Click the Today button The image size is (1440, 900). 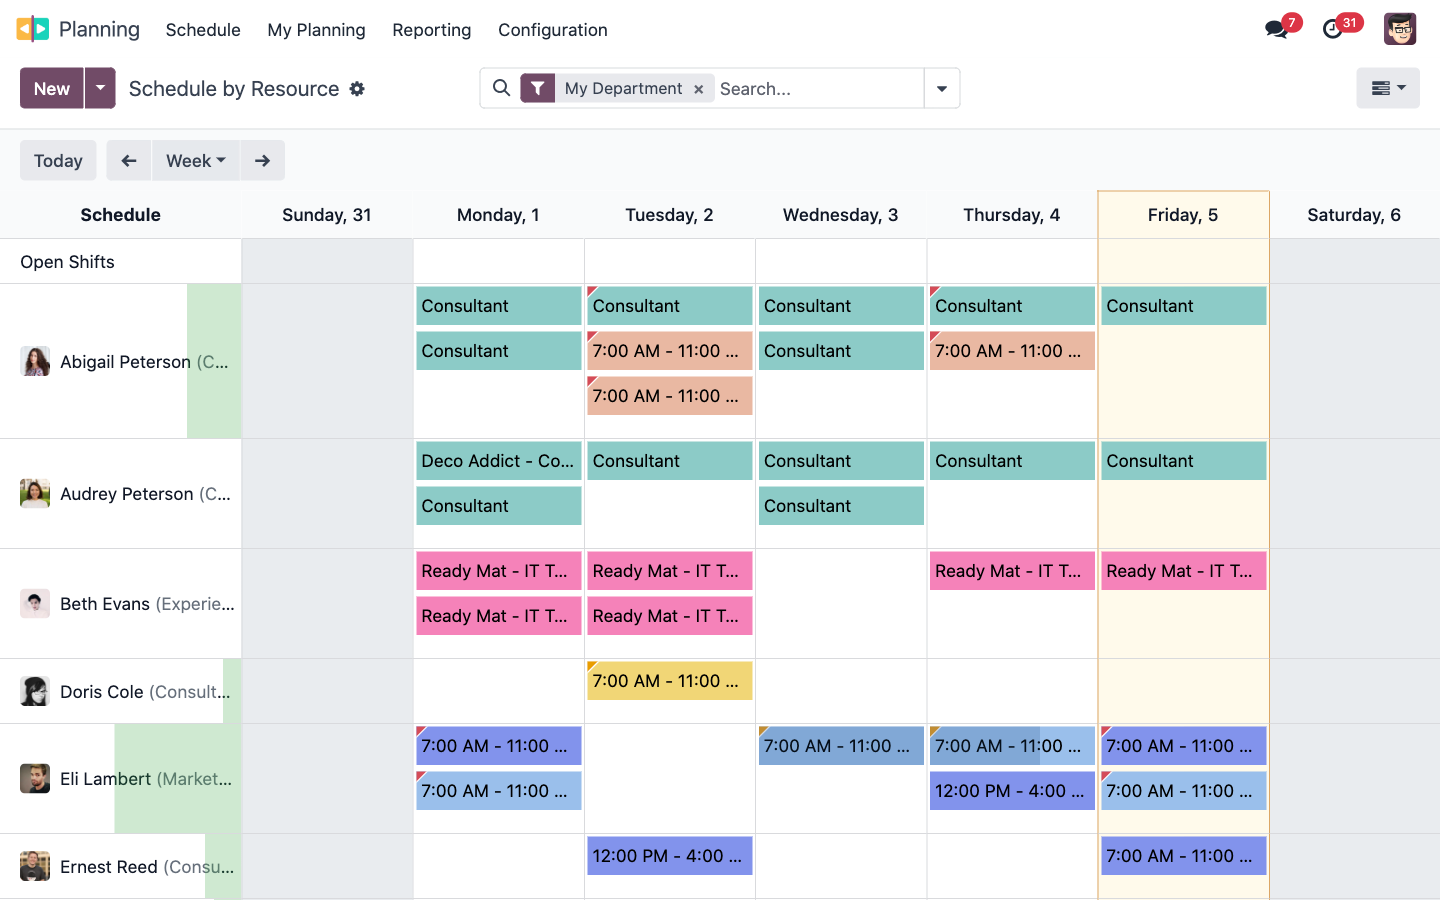click(58, 160)
